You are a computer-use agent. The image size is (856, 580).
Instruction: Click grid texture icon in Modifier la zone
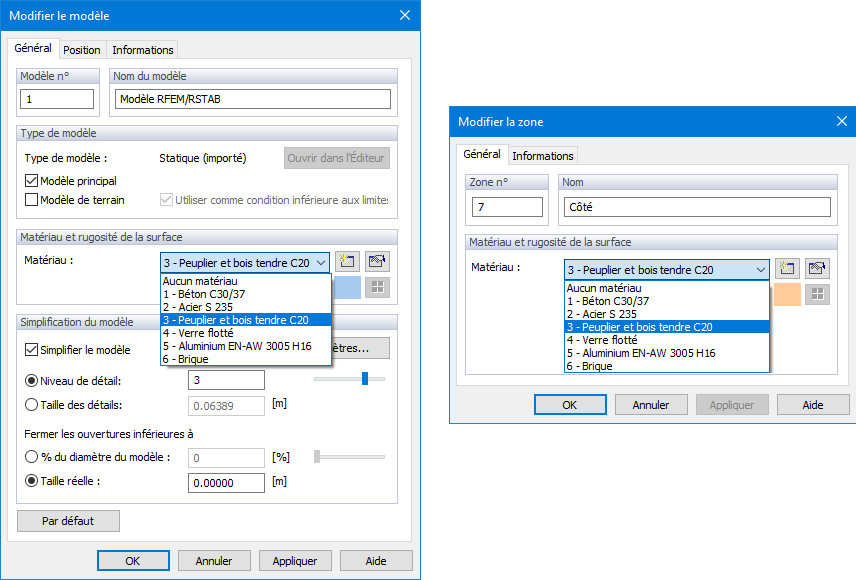pyautogui.click(x=817, y=294)
